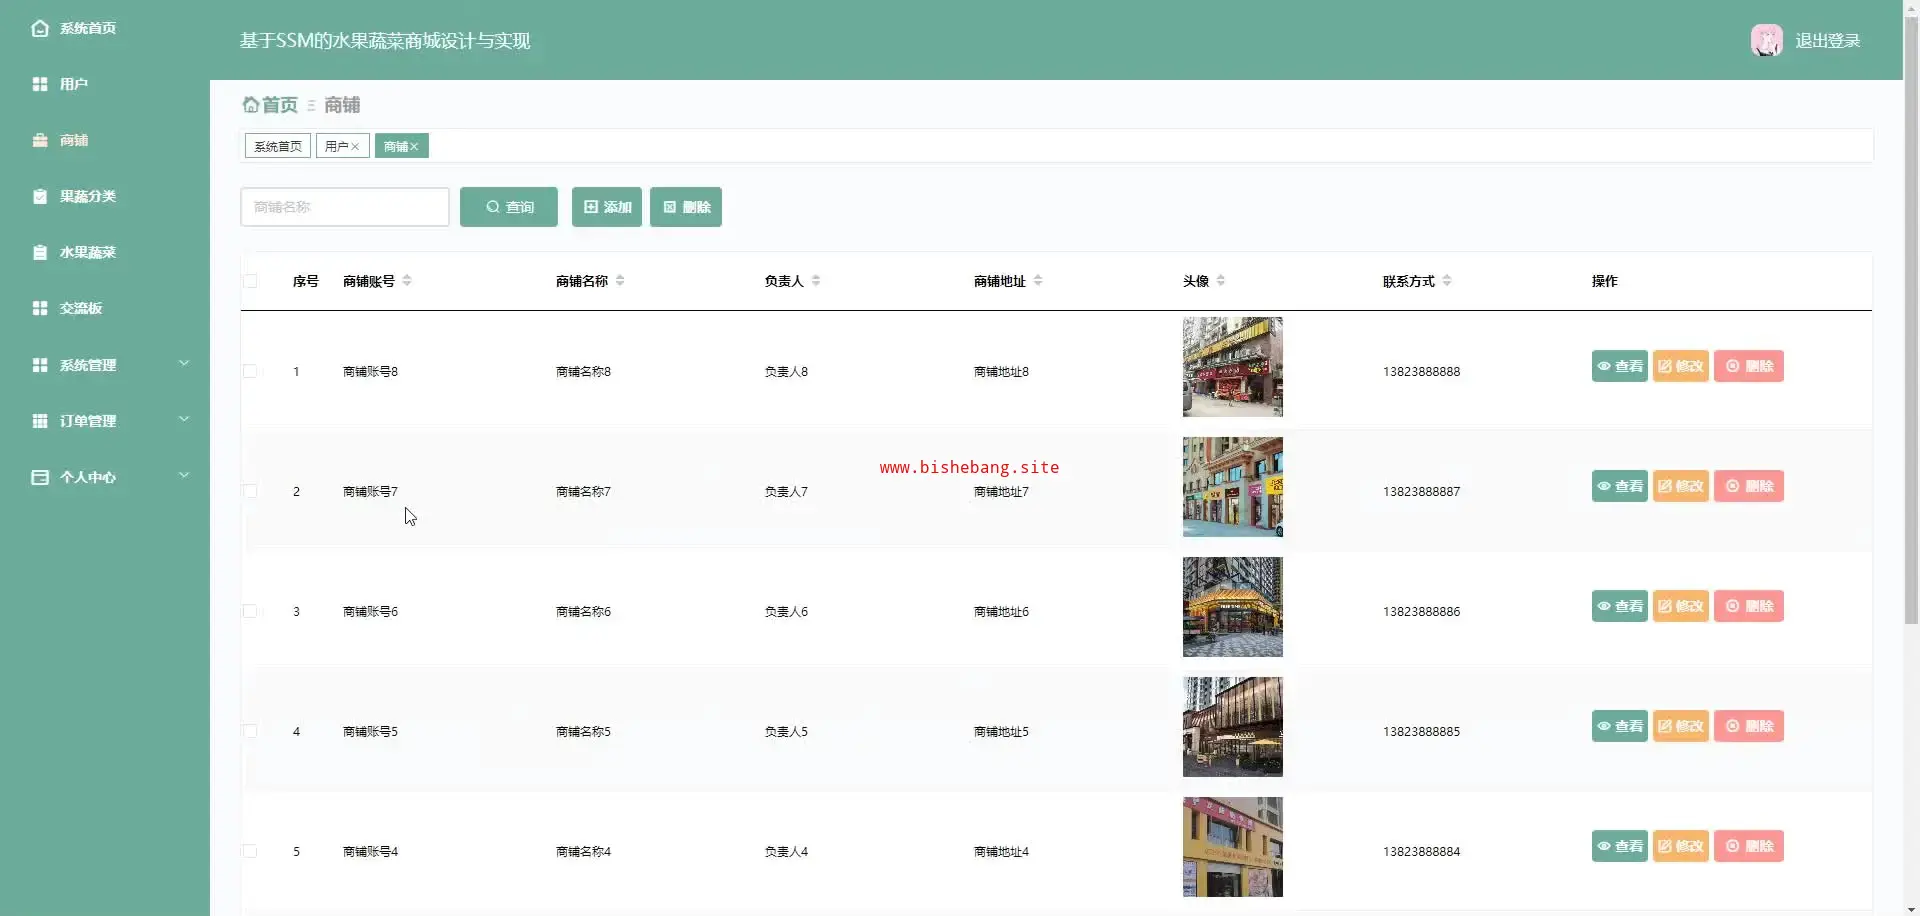Open 水果蔬菜 from the sidebar menu
The height and width of the screenshot is (916, 1920).
point(87,252)
